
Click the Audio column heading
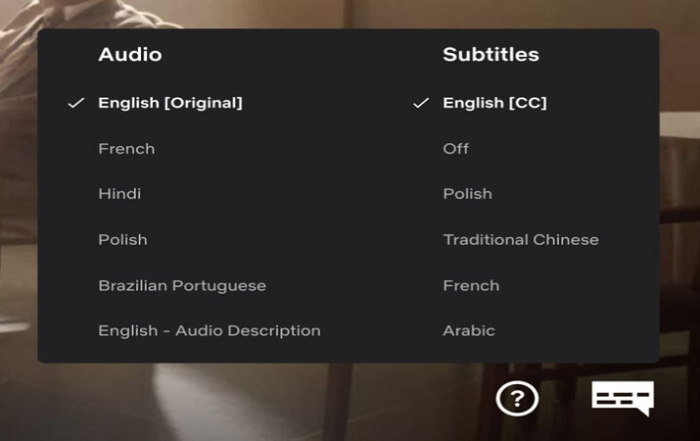click(x=130, y=54)
